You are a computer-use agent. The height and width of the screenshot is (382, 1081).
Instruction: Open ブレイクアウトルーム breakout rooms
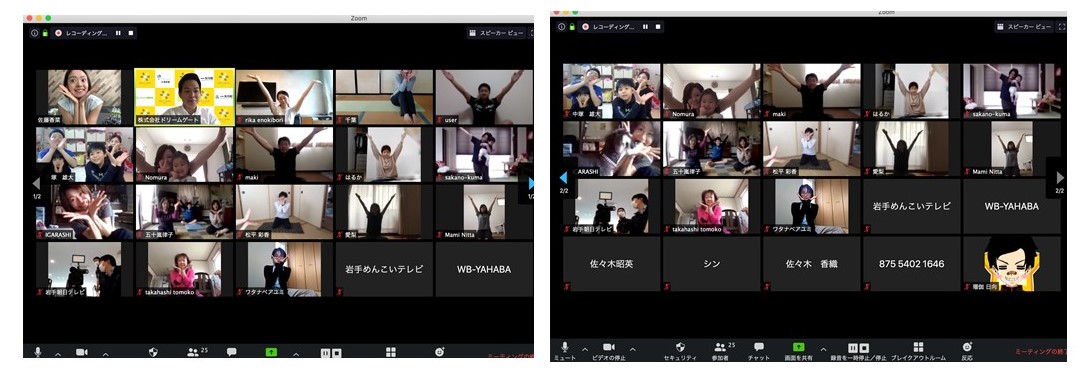pos(918,348)
